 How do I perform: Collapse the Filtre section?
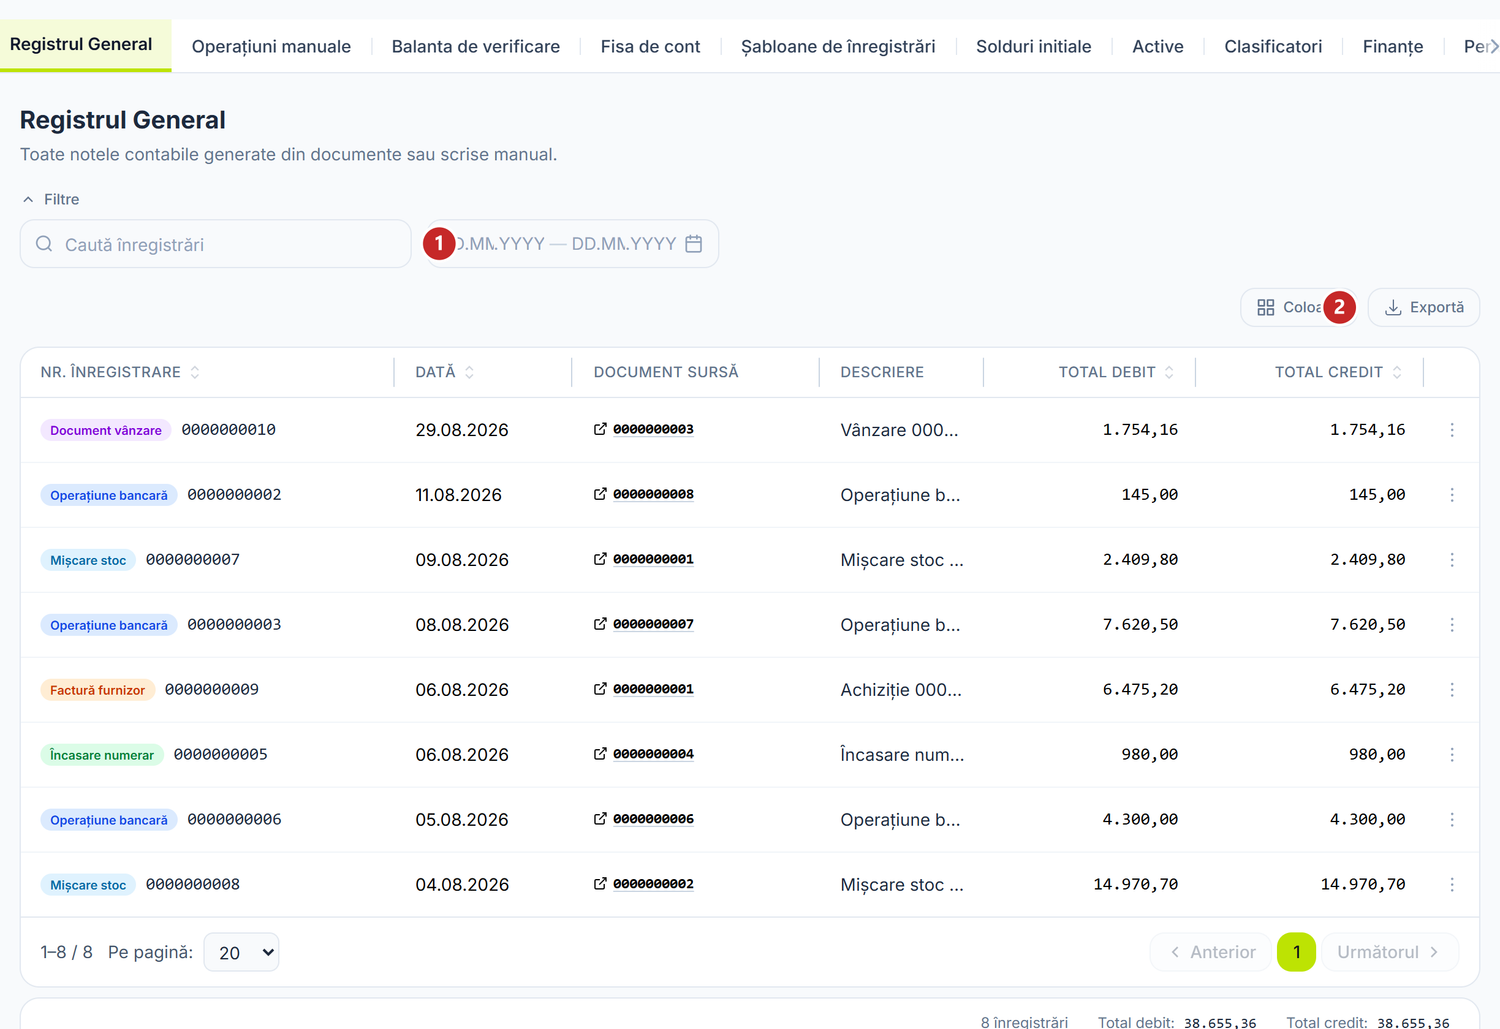tap(50, 199)
